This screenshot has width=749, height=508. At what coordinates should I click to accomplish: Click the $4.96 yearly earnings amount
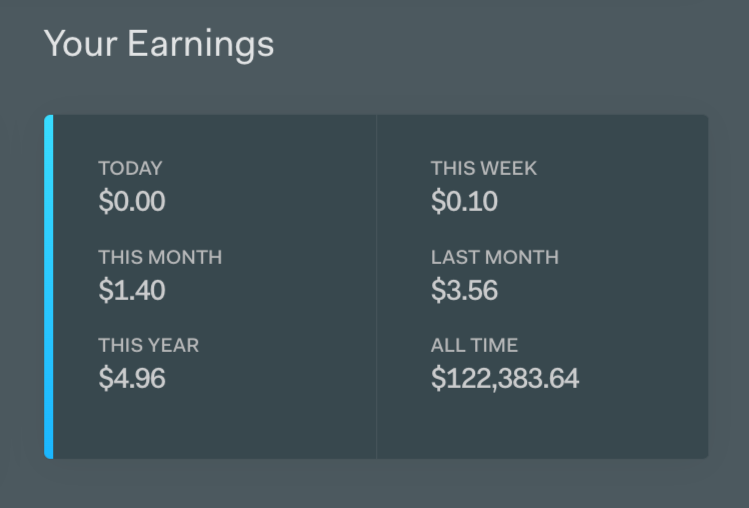pos(131,379)
